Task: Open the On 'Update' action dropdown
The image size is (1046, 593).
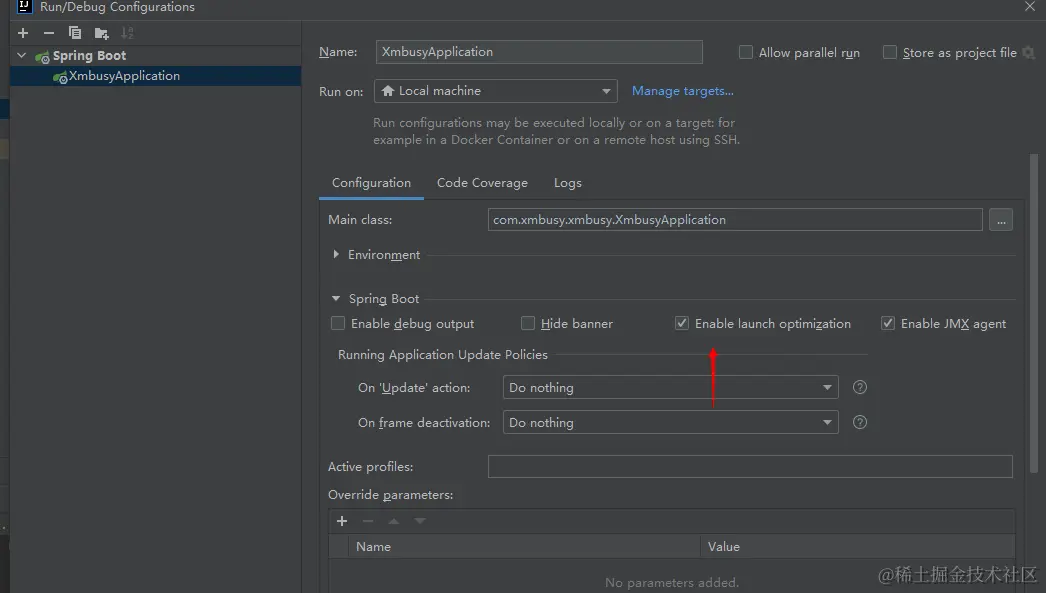Action: [670, 388]
